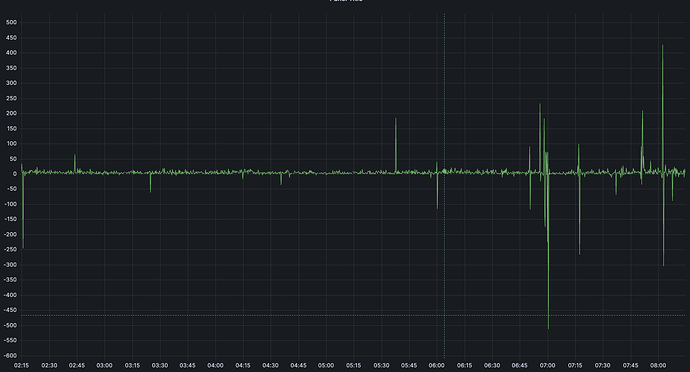Click the 06:30 time axis label

point(492,365)
